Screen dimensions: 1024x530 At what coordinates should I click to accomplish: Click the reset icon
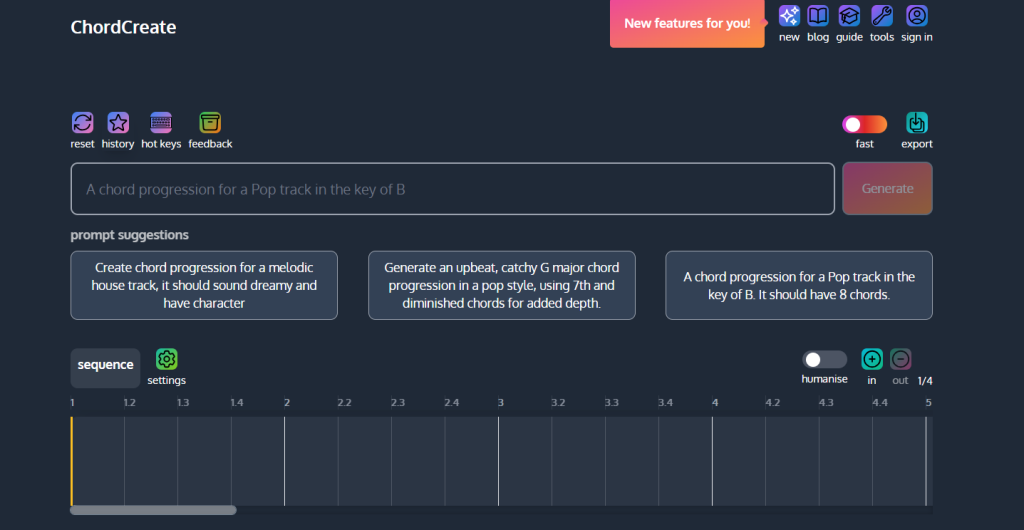(82, 123)
